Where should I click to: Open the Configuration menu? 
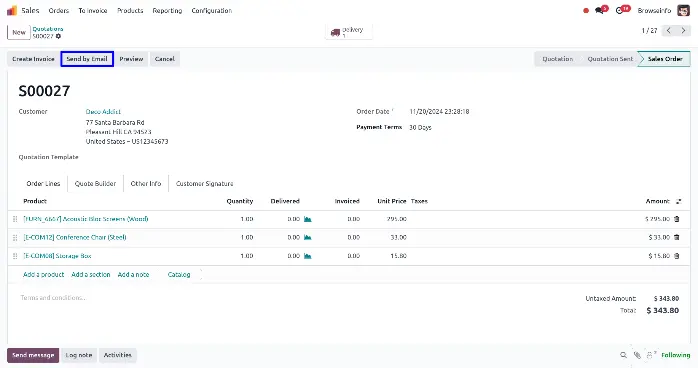[212, 10]
